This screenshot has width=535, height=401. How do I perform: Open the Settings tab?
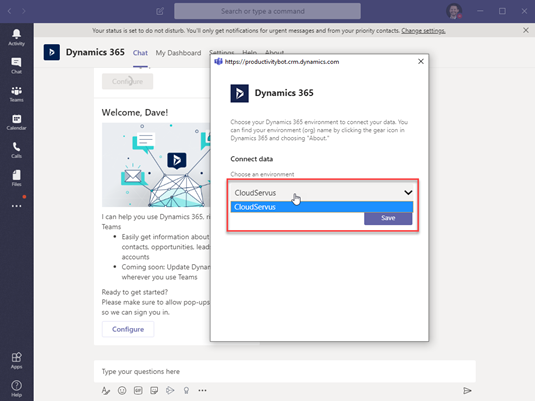pos(221,52)
